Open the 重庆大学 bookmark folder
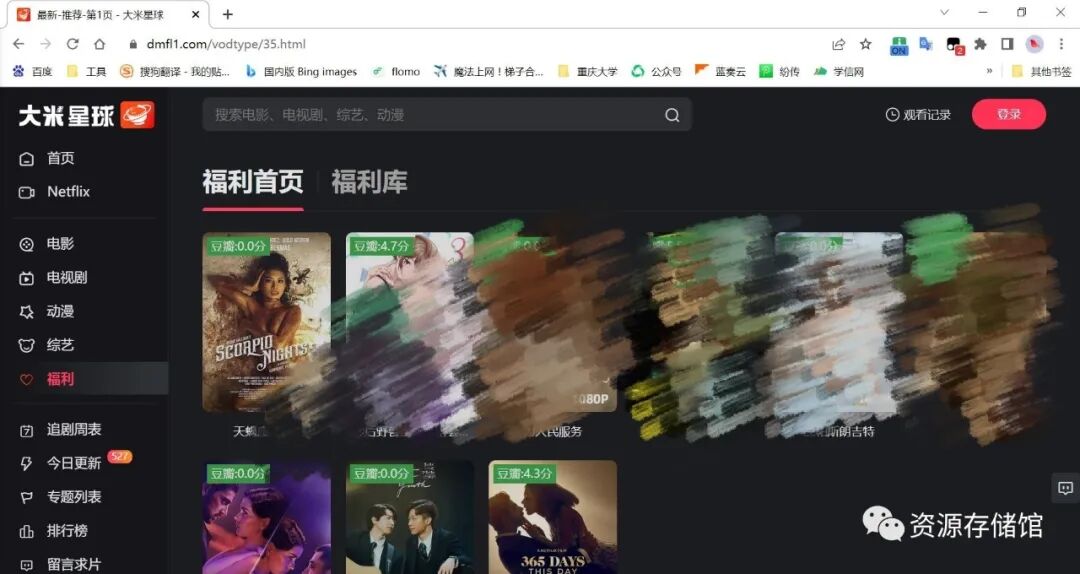 pos(588,71)
